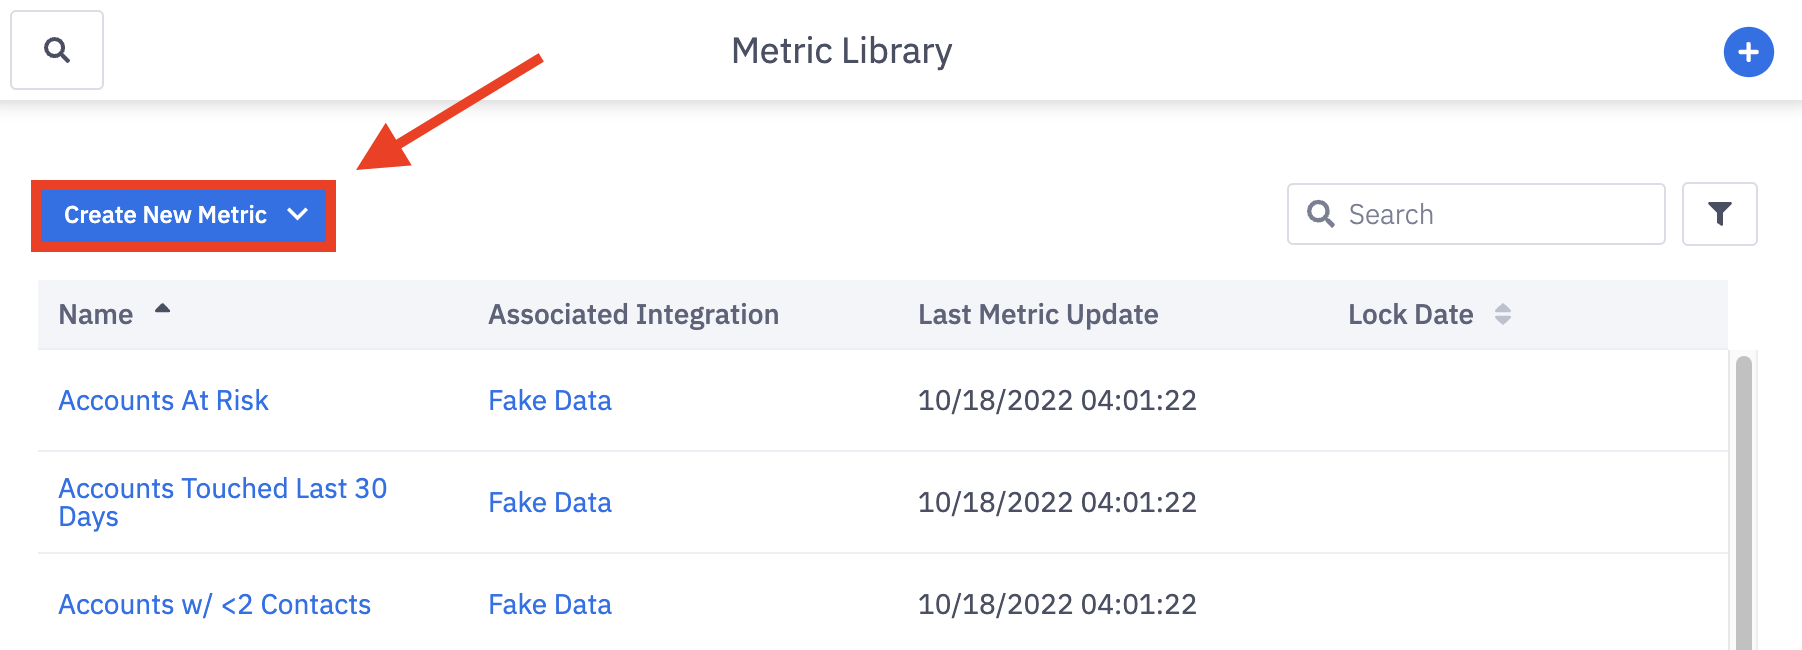
Task: Toggle Lock Date sort arrows
Action: pyautogui.click(x=1502, y=314)
